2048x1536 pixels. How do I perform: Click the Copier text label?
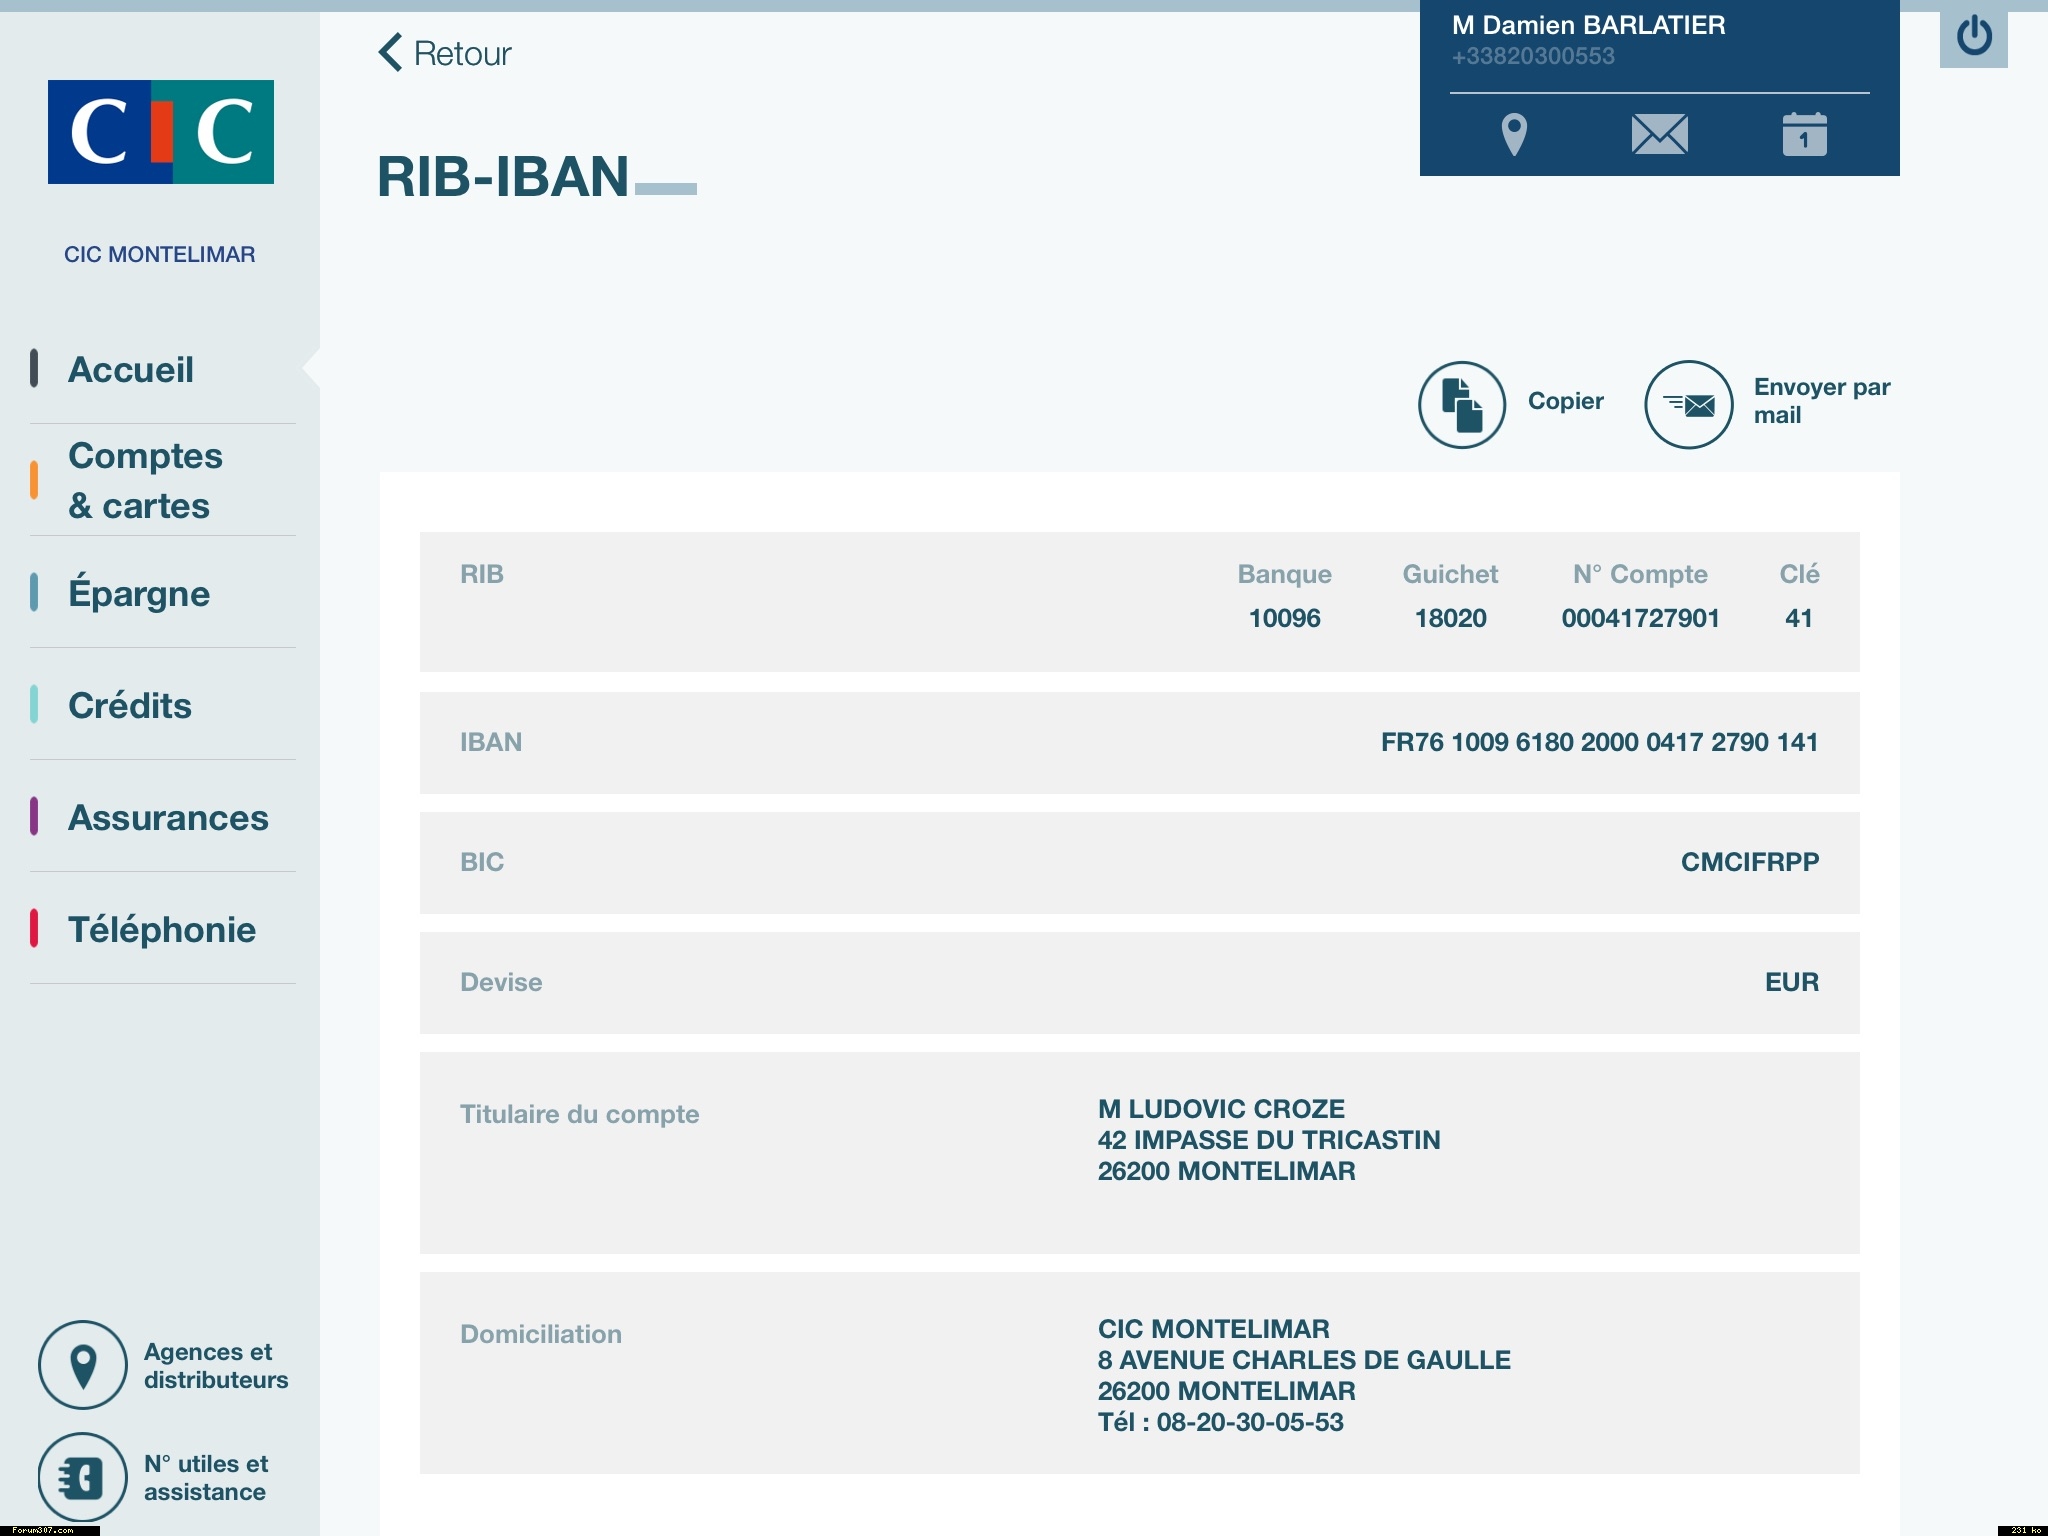tap(1565, 401)
